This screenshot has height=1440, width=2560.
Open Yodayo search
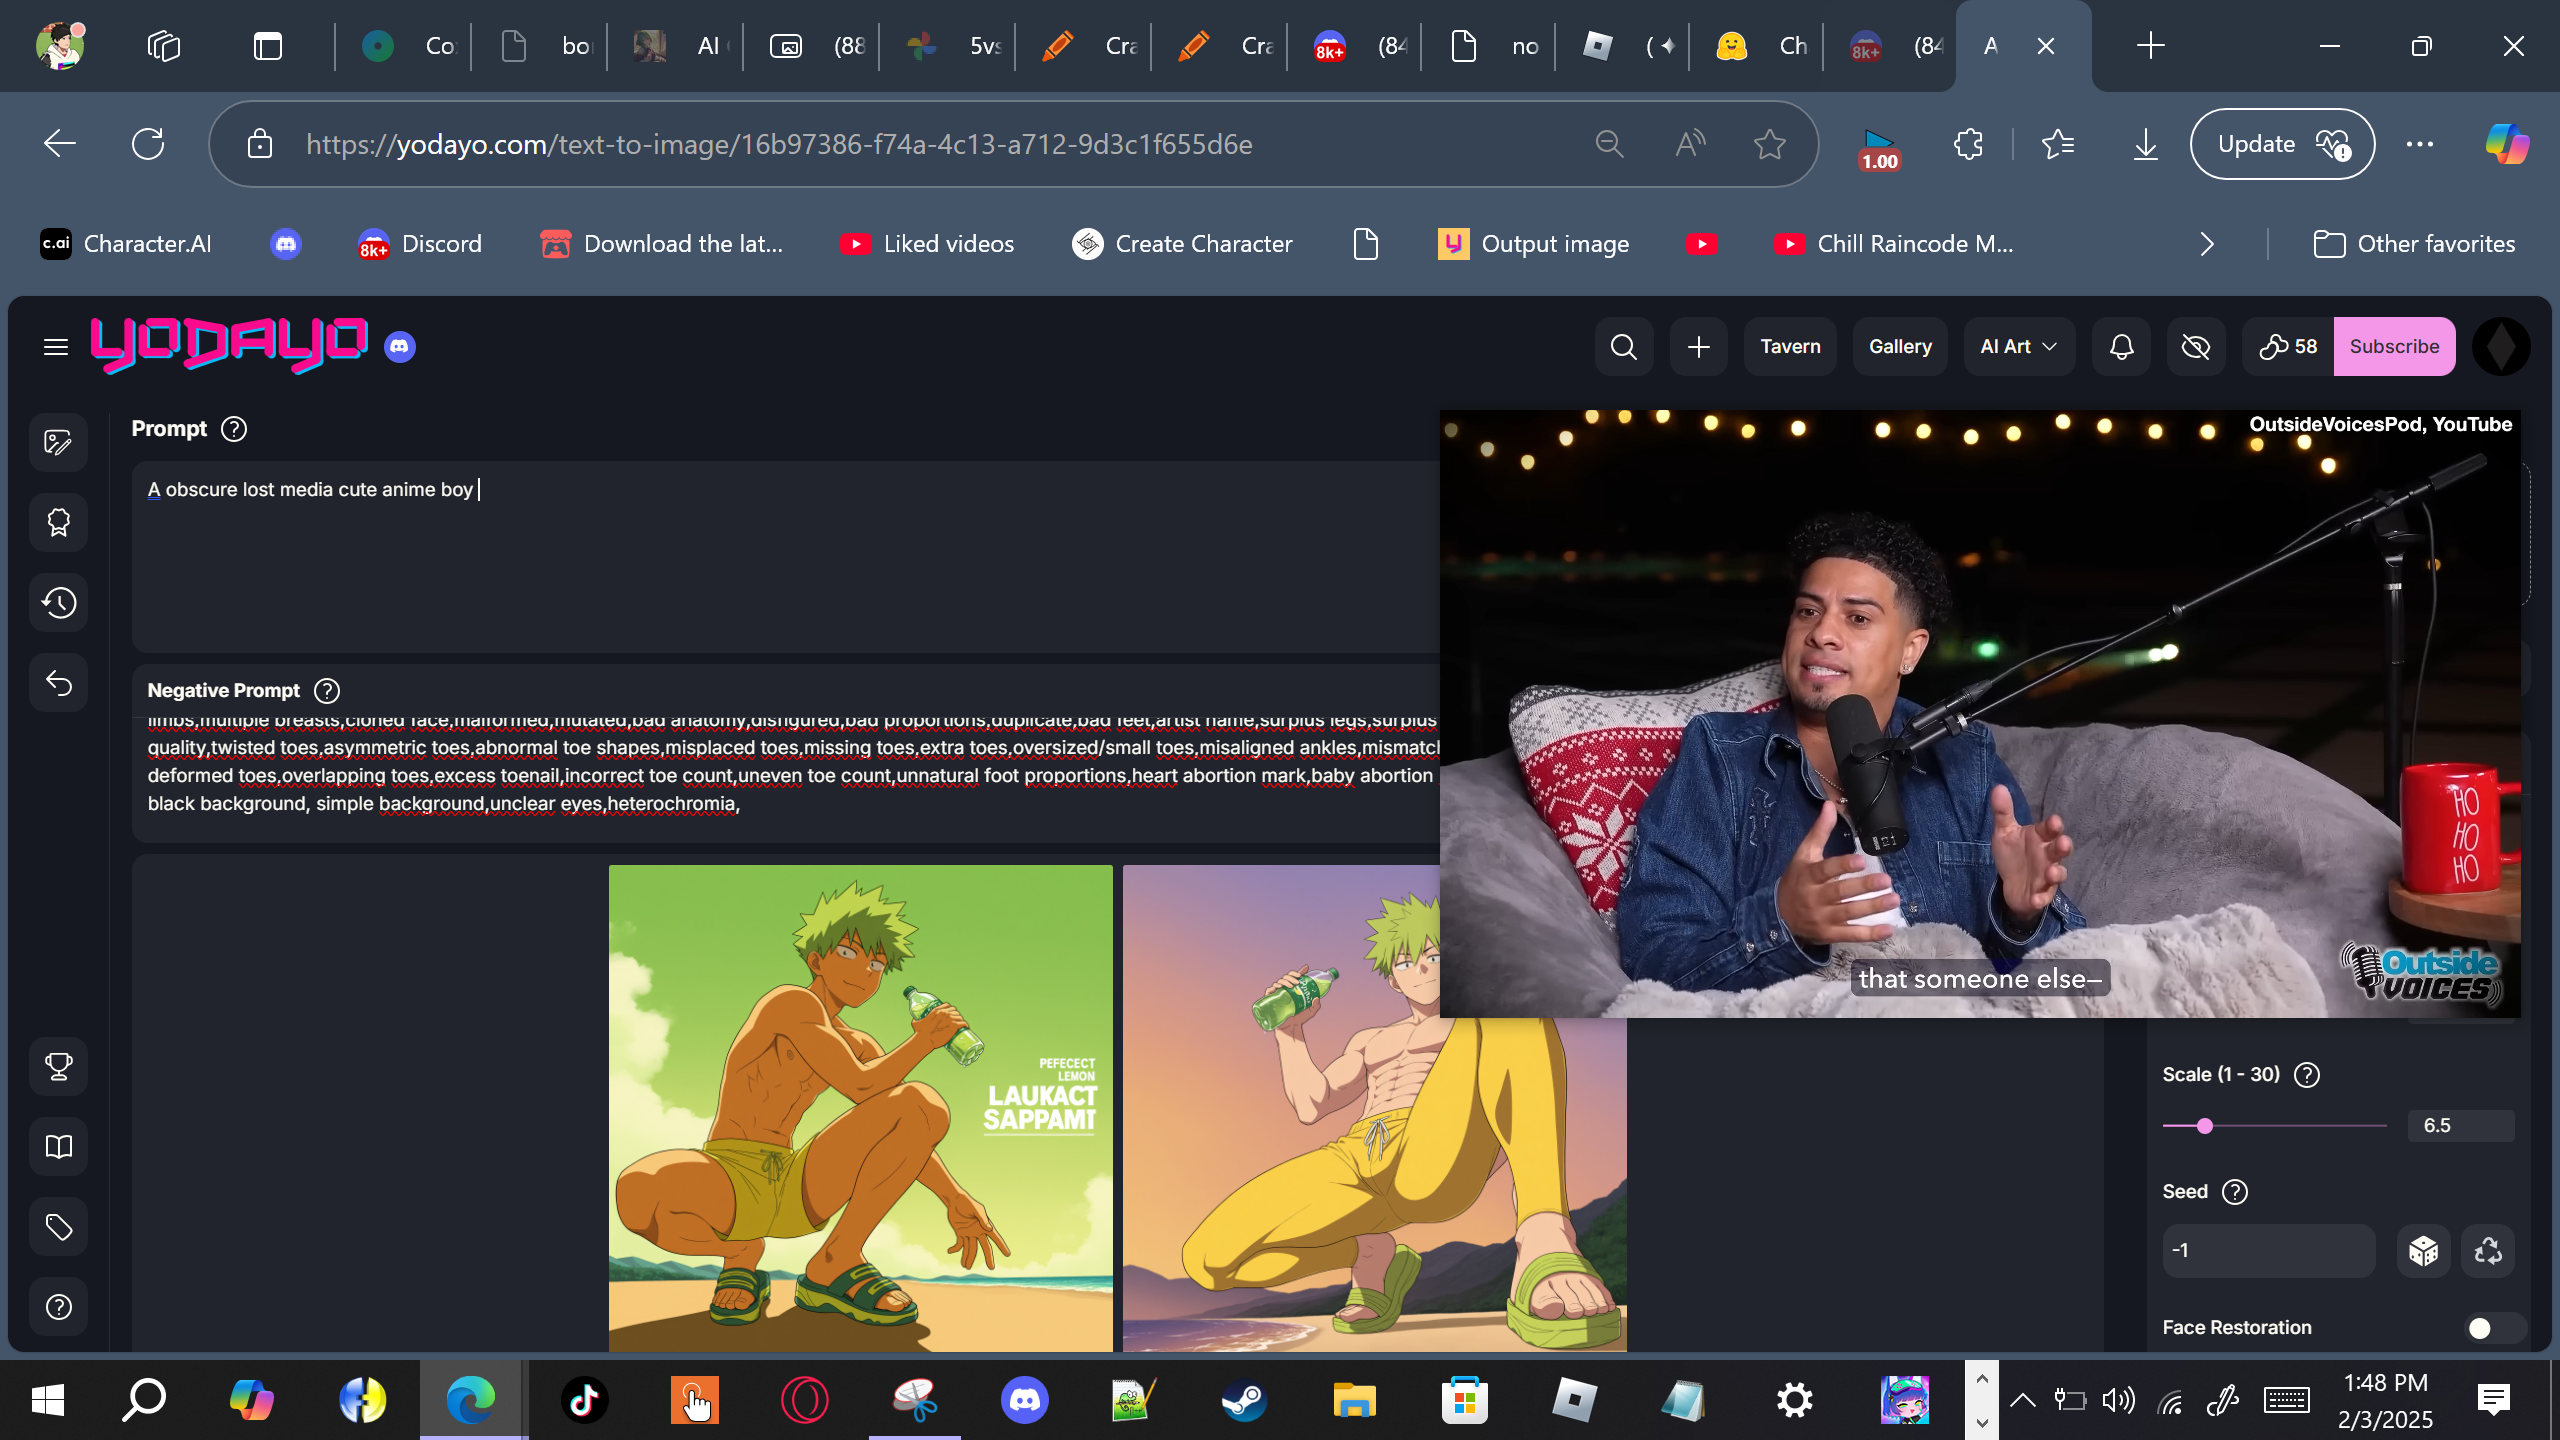coord(1624,347)
